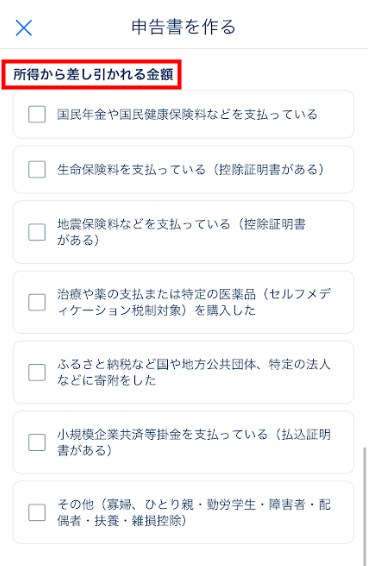Click blank area below the その他 card
Image resolution: width=368 pixels, height=566 pixels.
coord(181,555)
